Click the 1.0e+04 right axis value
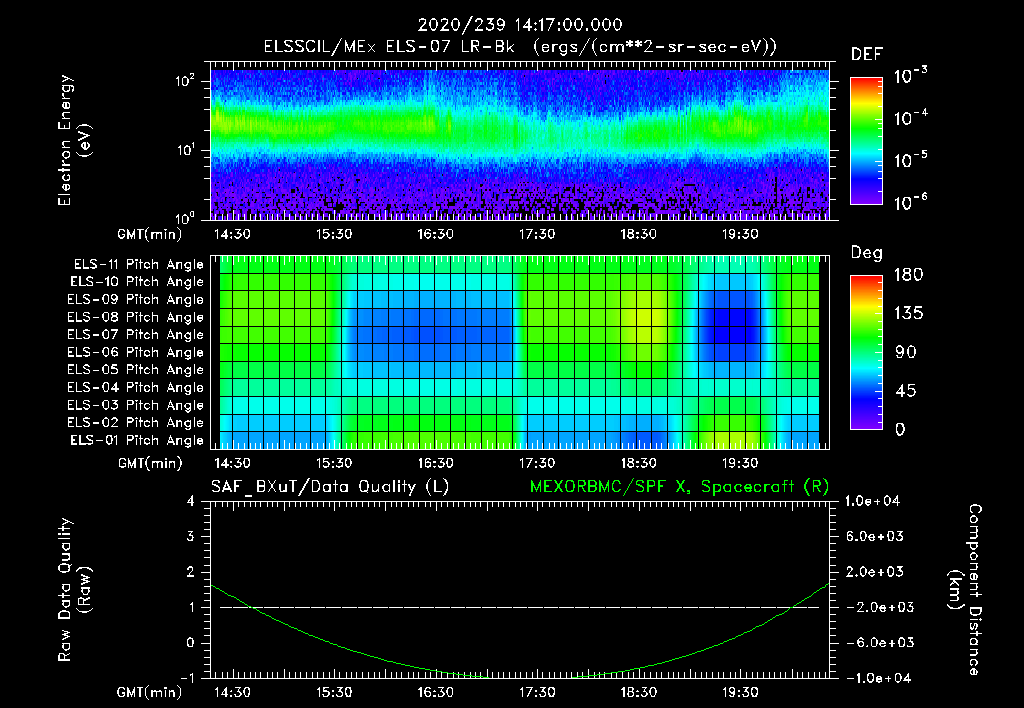This screenshot has height=708, width=1024. [872, 502]
